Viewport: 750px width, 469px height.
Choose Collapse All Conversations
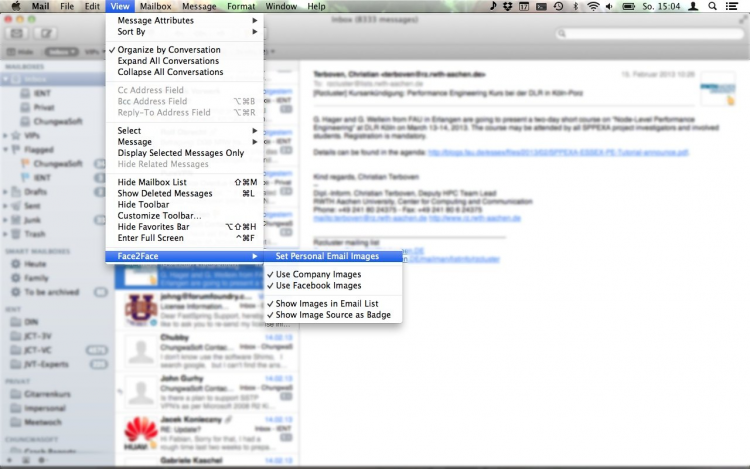click(185, 72)
